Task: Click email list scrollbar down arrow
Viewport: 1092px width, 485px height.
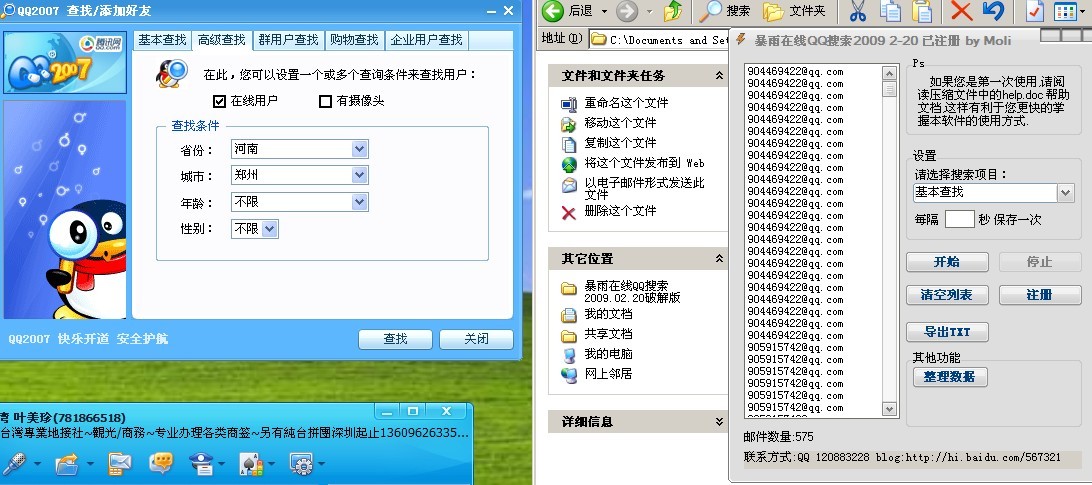Action: click(889, 409)
